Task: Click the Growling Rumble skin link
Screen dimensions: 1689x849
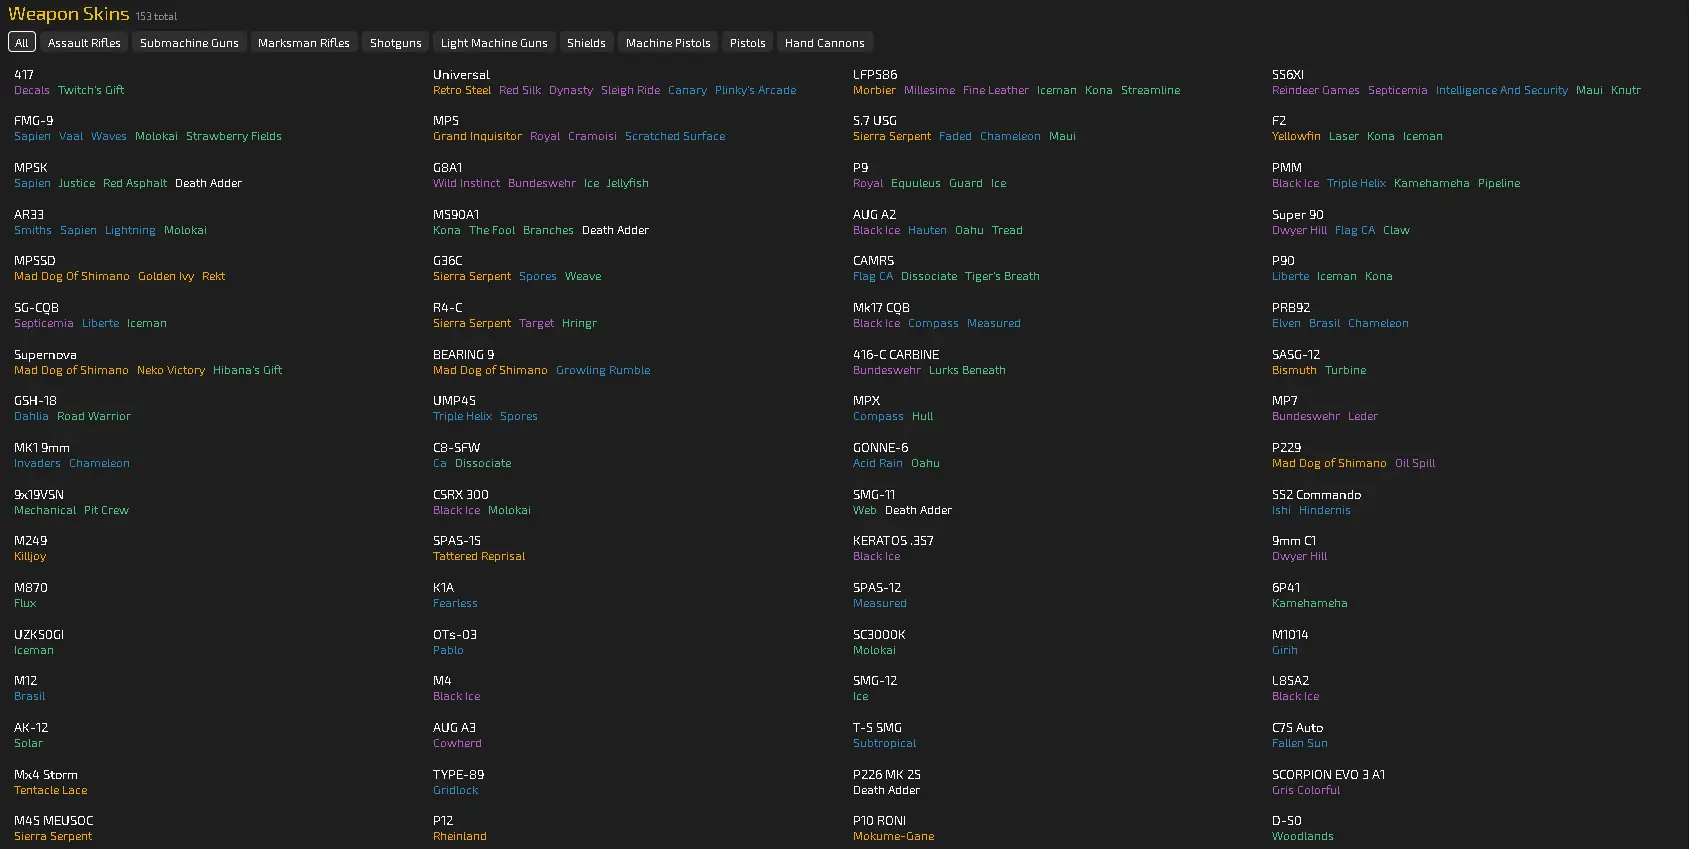Action: (603, 370)
